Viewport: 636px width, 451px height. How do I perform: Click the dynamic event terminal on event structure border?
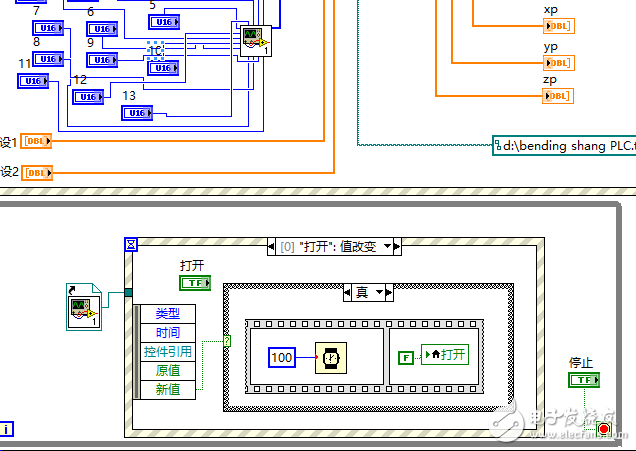(x=128, y=292)
